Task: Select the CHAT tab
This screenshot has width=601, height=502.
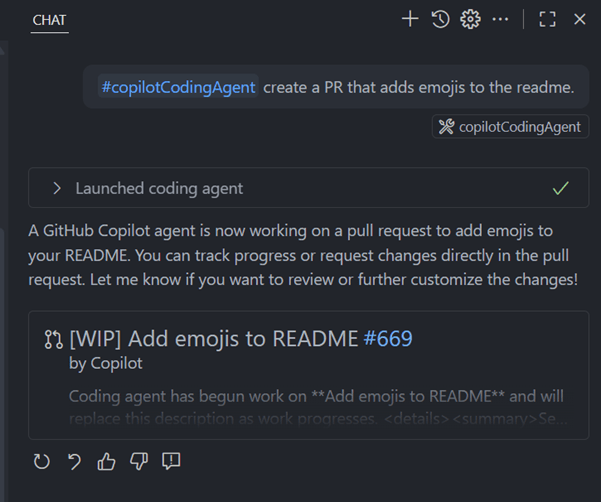Action: 51,20
